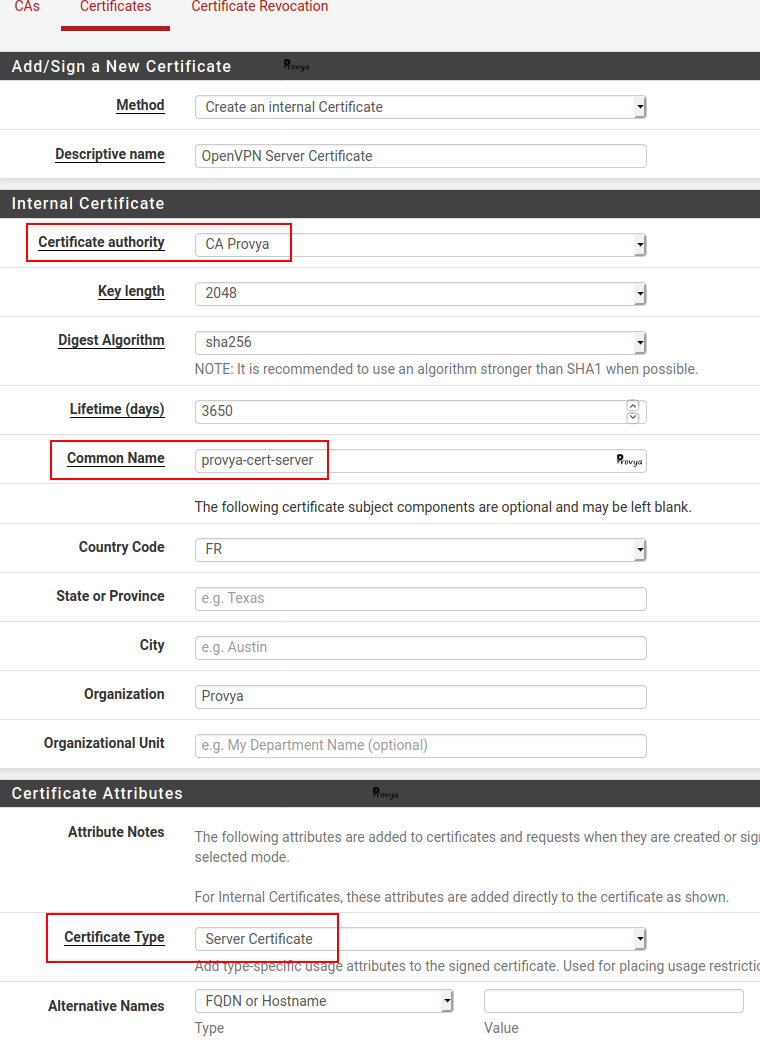Screen dimensions: 760x1040
Task: Expand the Certificate Type dropdown
Action: (420, 939)
